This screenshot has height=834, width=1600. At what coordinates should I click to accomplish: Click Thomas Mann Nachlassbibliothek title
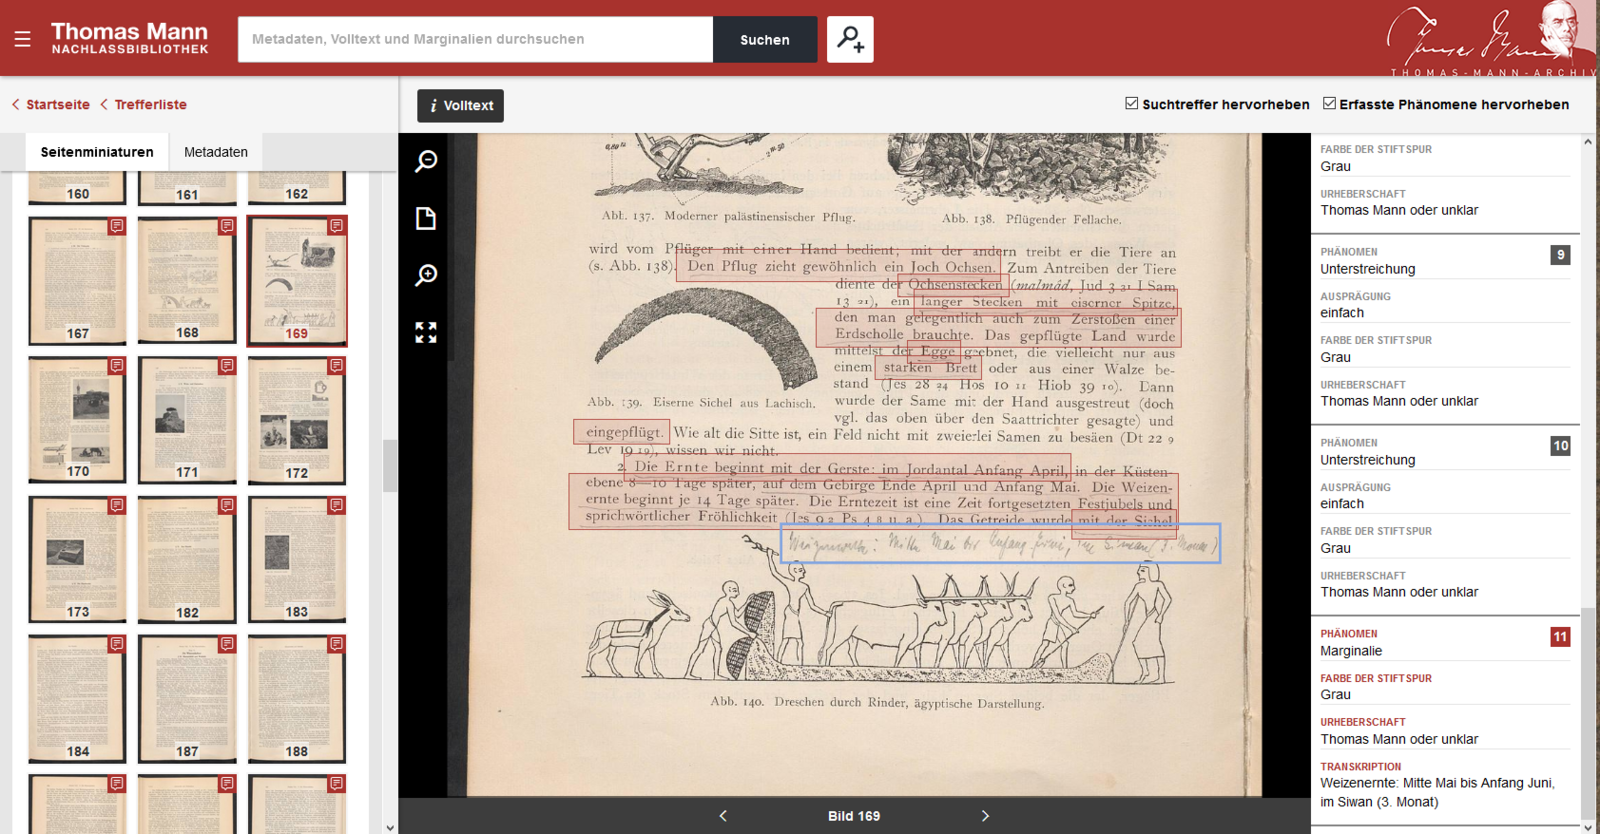130,38
